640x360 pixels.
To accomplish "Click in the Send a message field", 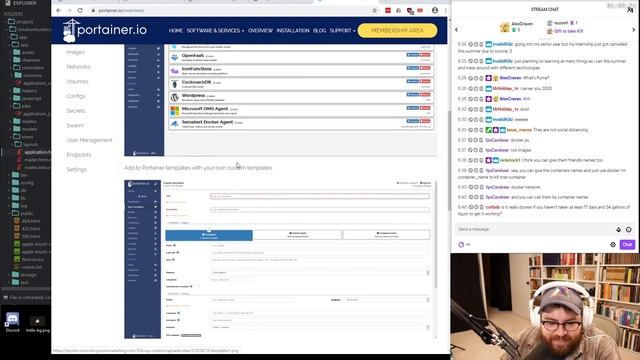I will coord(535,229).
